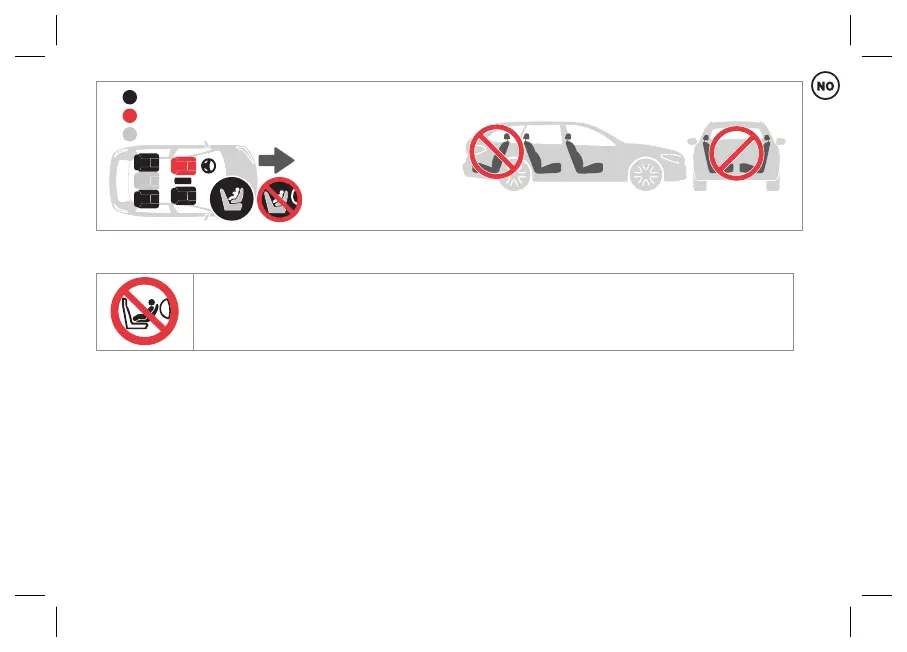The width and height of the screenshot is (907, 652).
Task: Select the red legend dot
Action: coord(130,116)
